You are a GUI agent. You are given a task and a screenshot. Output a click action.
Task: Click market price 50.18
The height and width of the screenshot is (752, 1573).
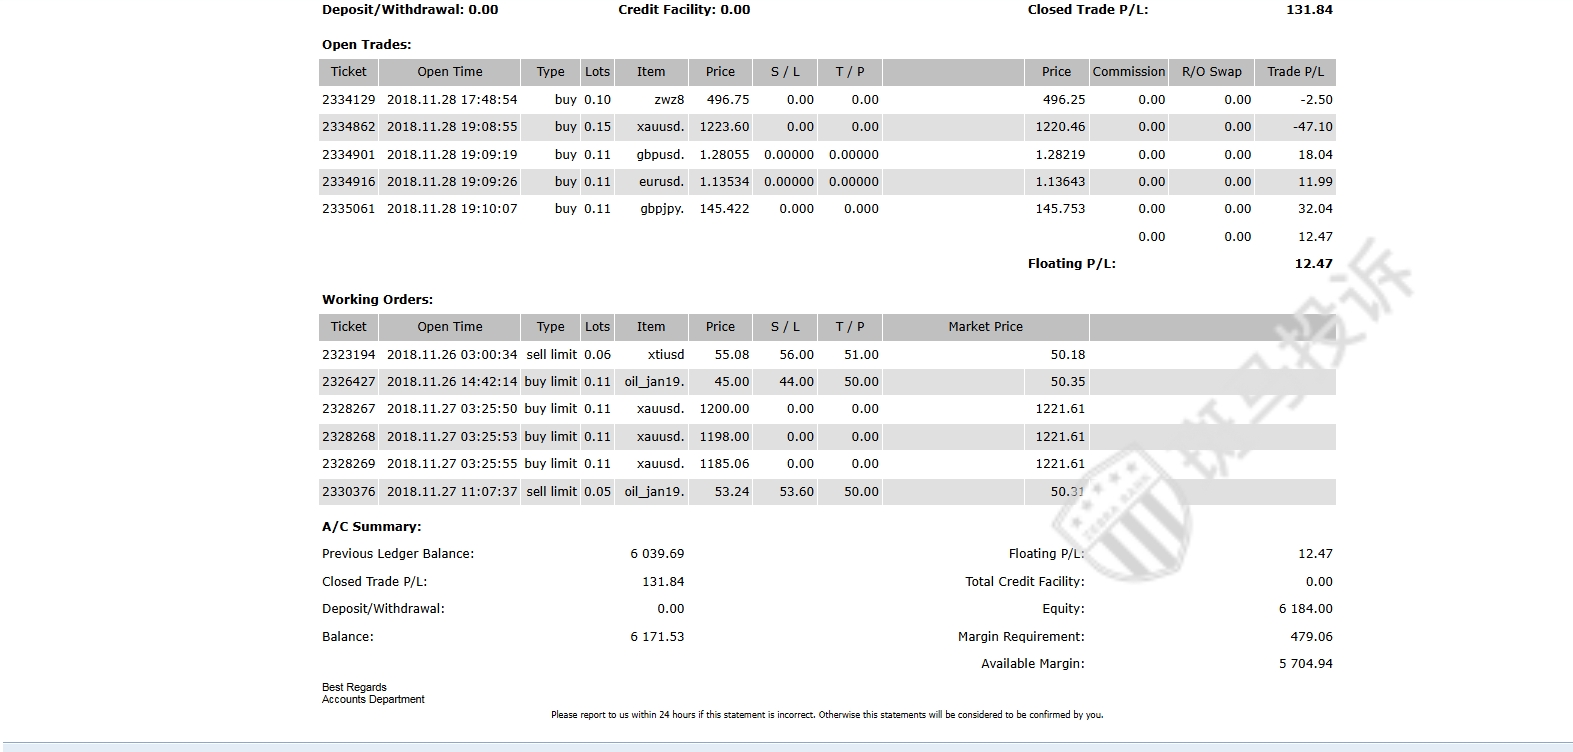click(x=1068, y=355)
